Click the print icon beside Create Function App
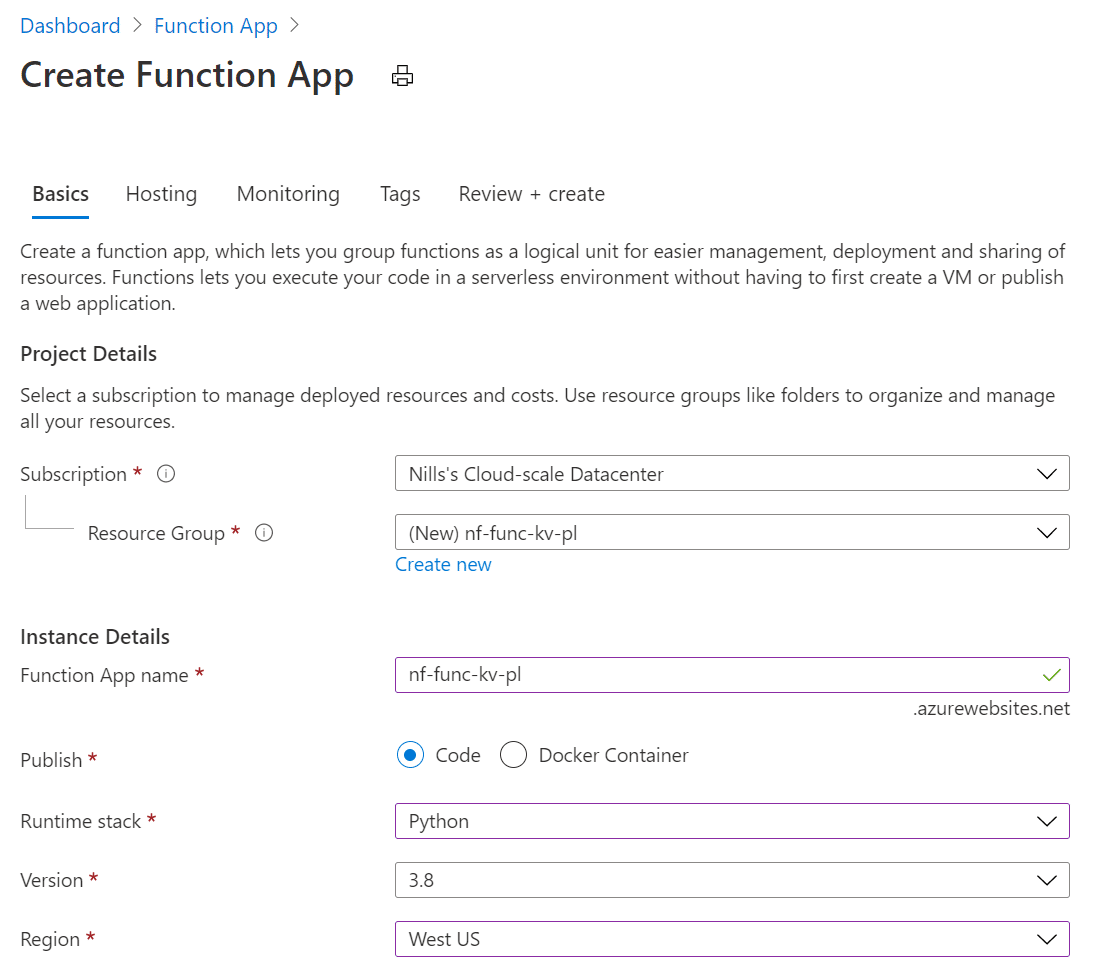 coord(403,76)
